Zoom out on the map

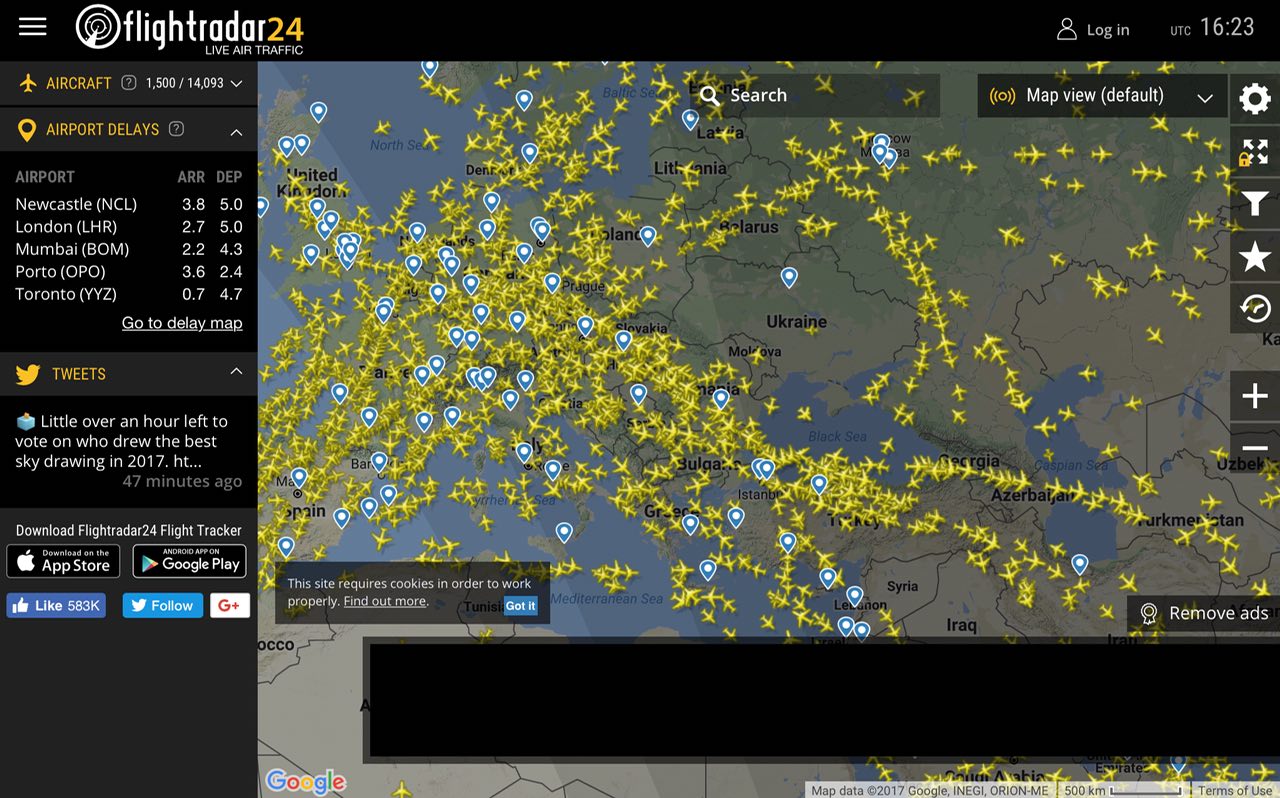[1255, 447]
